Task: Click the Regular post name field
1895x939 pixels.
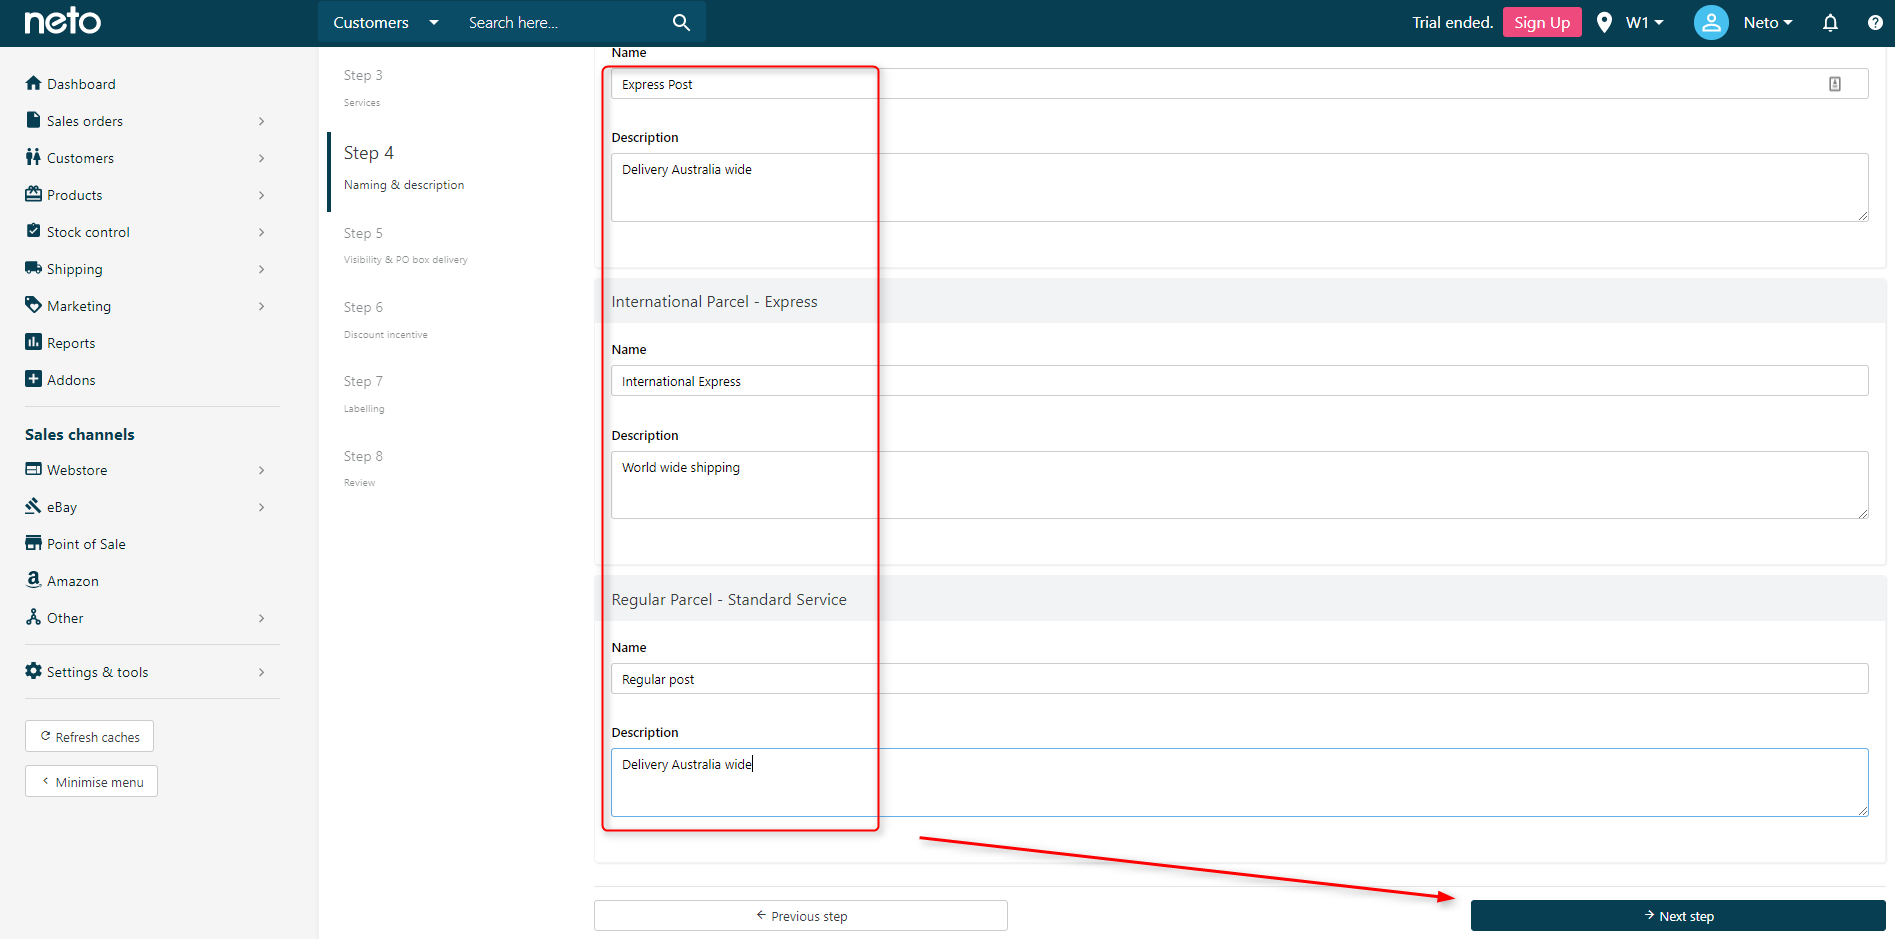Action: click(1240, 678)
